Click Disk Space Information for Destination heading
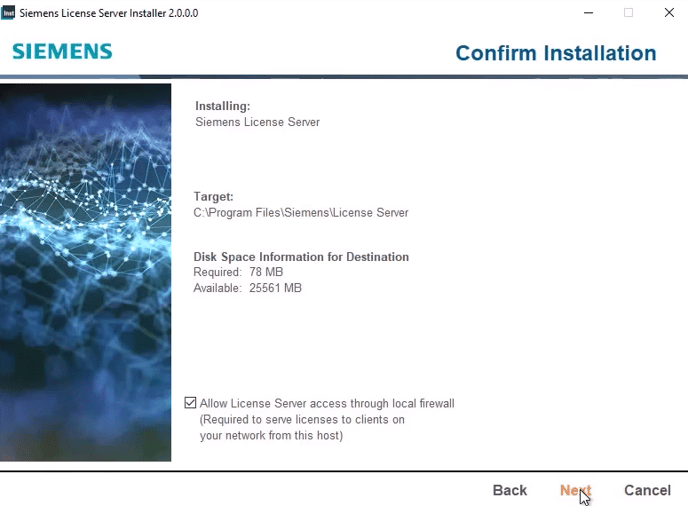The image size is (688, 506). coord(300,257)
